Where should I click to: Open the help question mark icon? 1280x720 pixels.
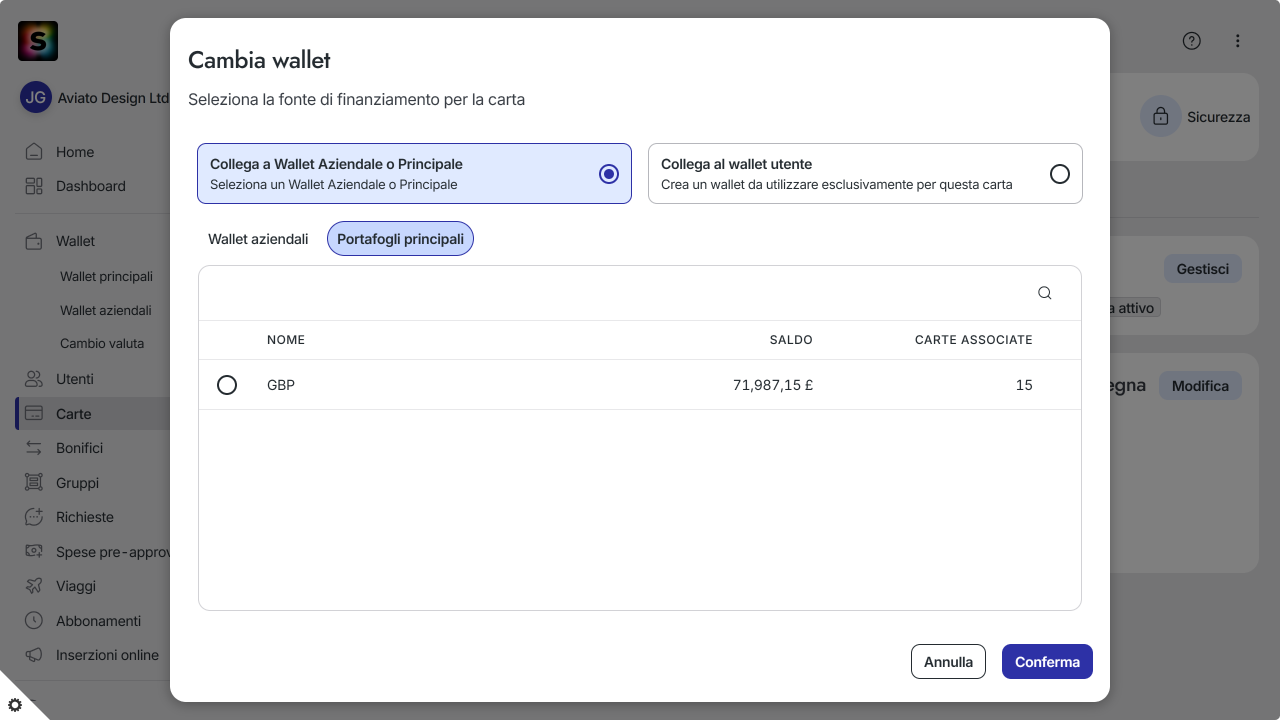tap(1191, 41)
